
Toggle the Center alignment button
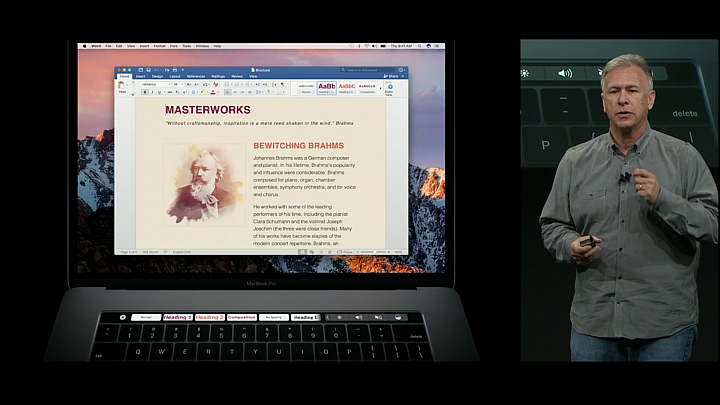(x=235, y=92)
